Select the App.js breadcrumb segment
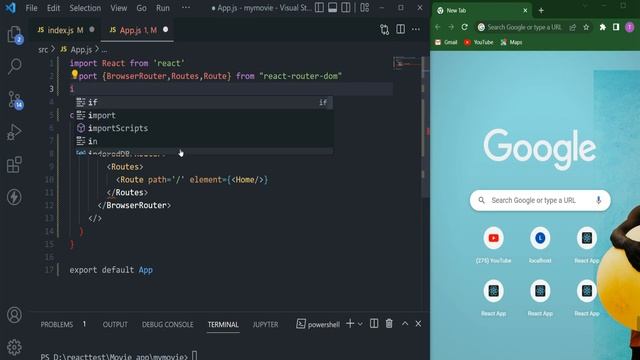Image resolution: width=640 pixels, height=360 pixels. 76,50
